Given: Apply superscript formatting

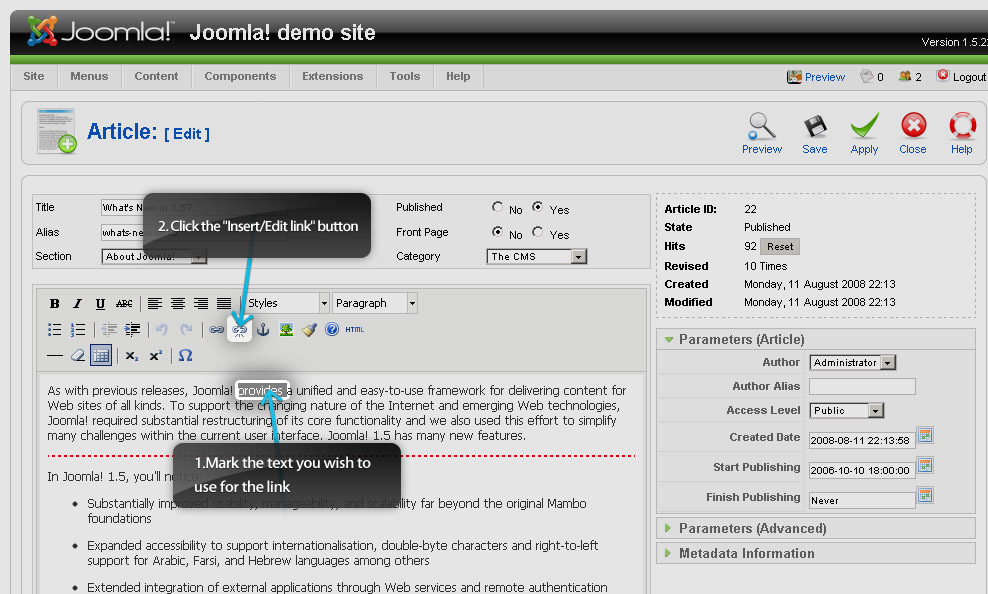Looking at the screenshot, I should tap(156, 356).
